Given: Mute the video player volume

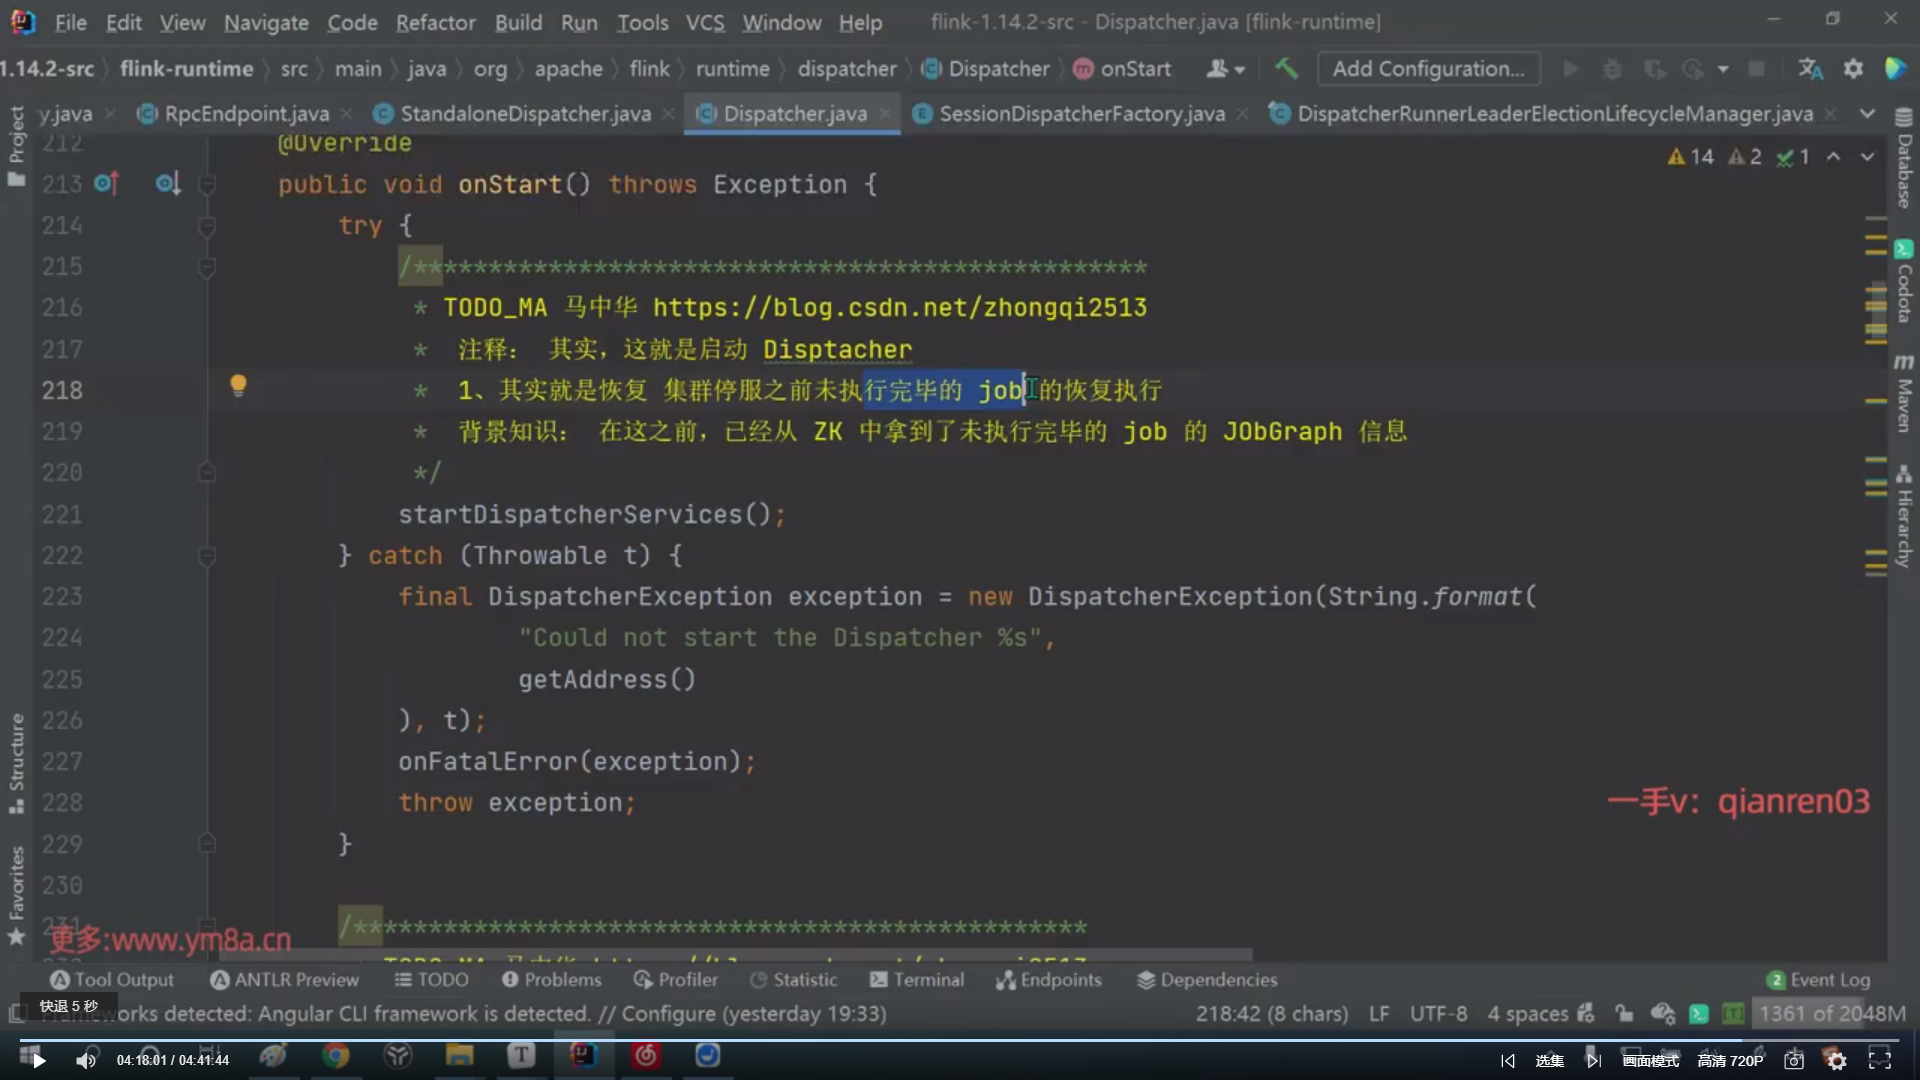Looking at the screenshot, I should pyautogui.click(x=86, y=1060).
